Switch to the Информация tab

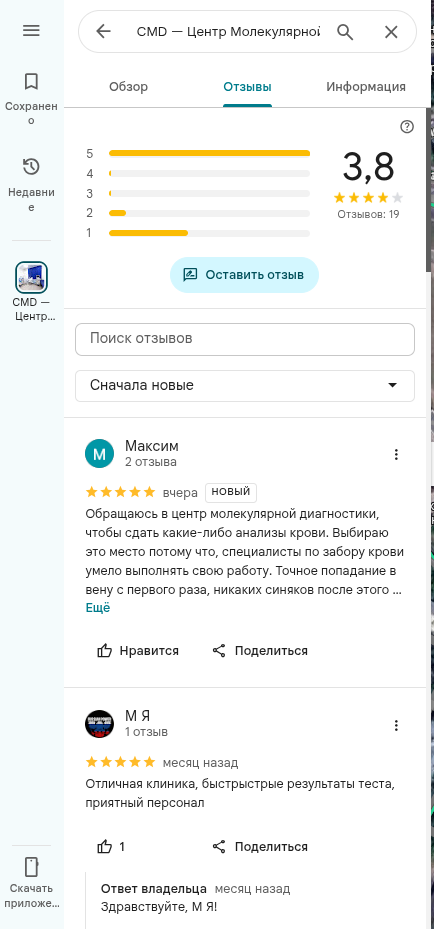pyautogui.click(x=366, y=87)
